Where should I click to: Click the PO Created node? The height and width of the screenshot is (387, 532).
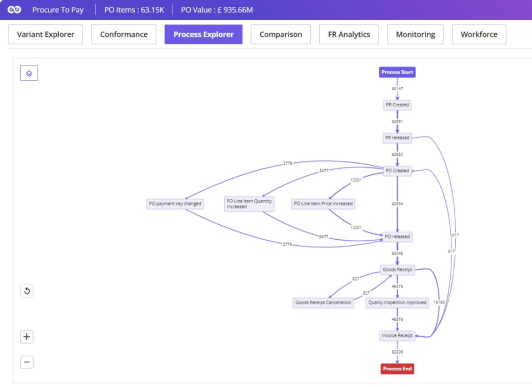click(x=397, y=171)
